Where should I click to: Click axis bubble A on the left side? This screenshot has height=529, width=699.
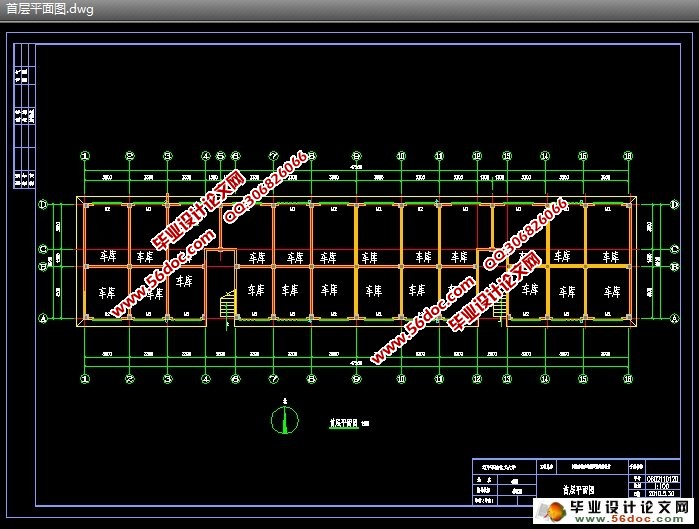coord(43,319)
